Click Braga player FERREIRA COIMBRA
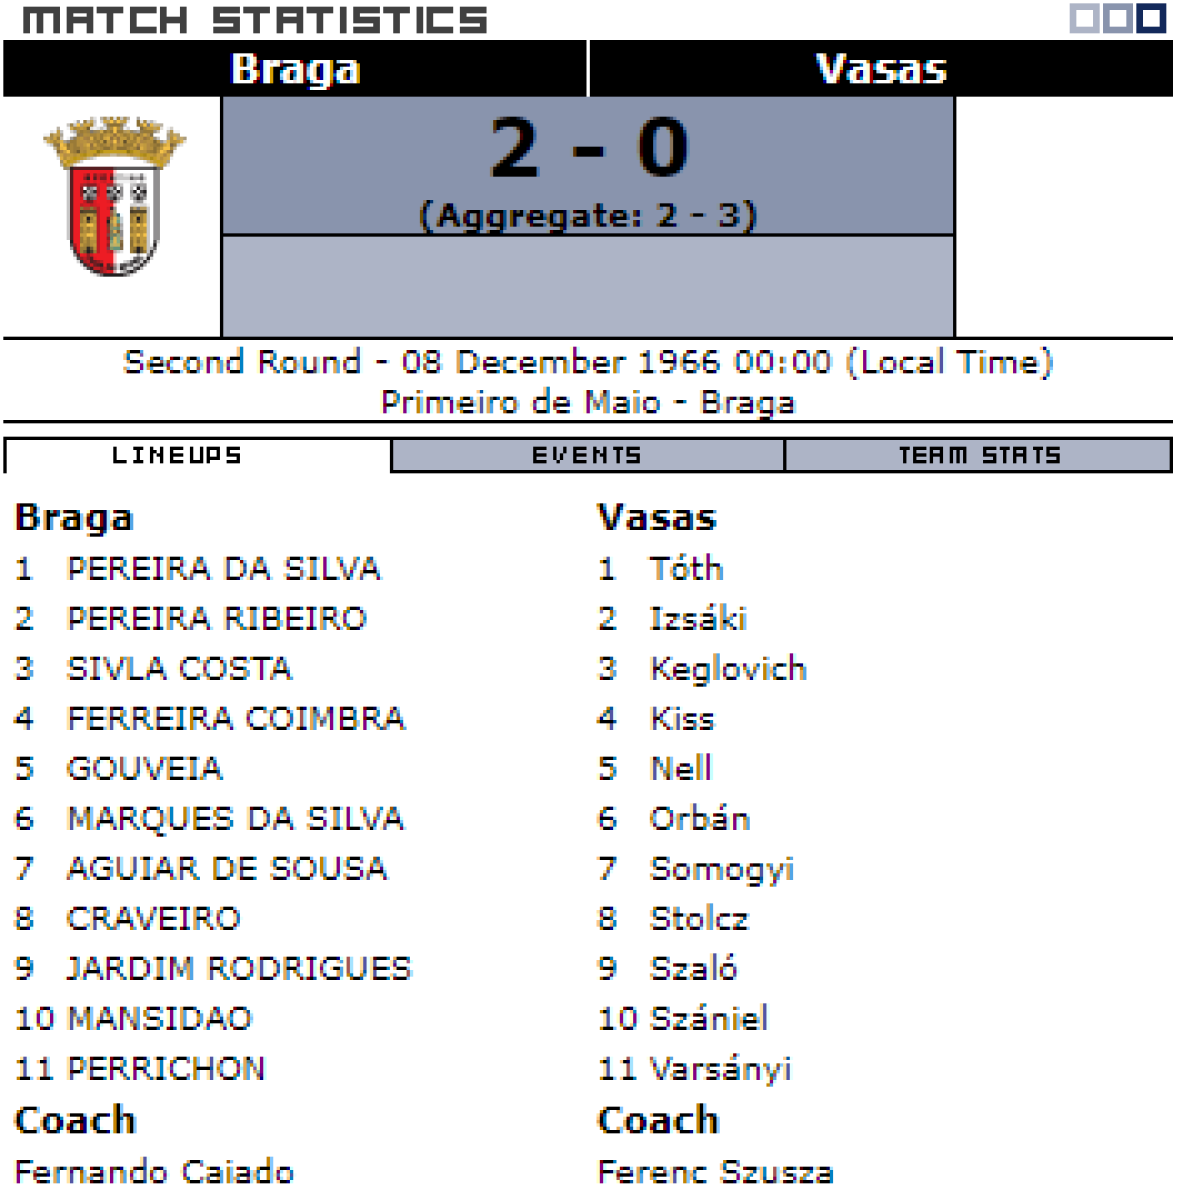Screen dimensions: 1183x1200 [x=236, y=719]
